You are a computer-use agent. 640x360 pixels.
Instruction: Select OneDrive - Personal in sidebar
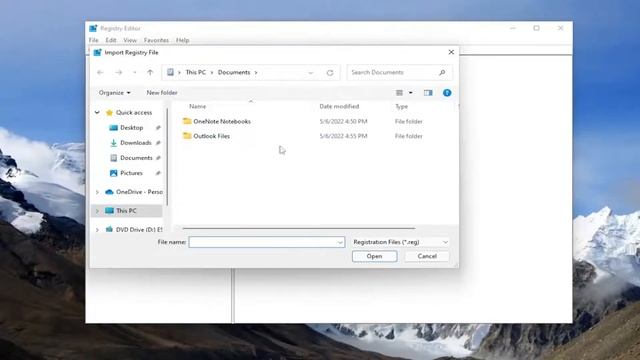[139, 192]
